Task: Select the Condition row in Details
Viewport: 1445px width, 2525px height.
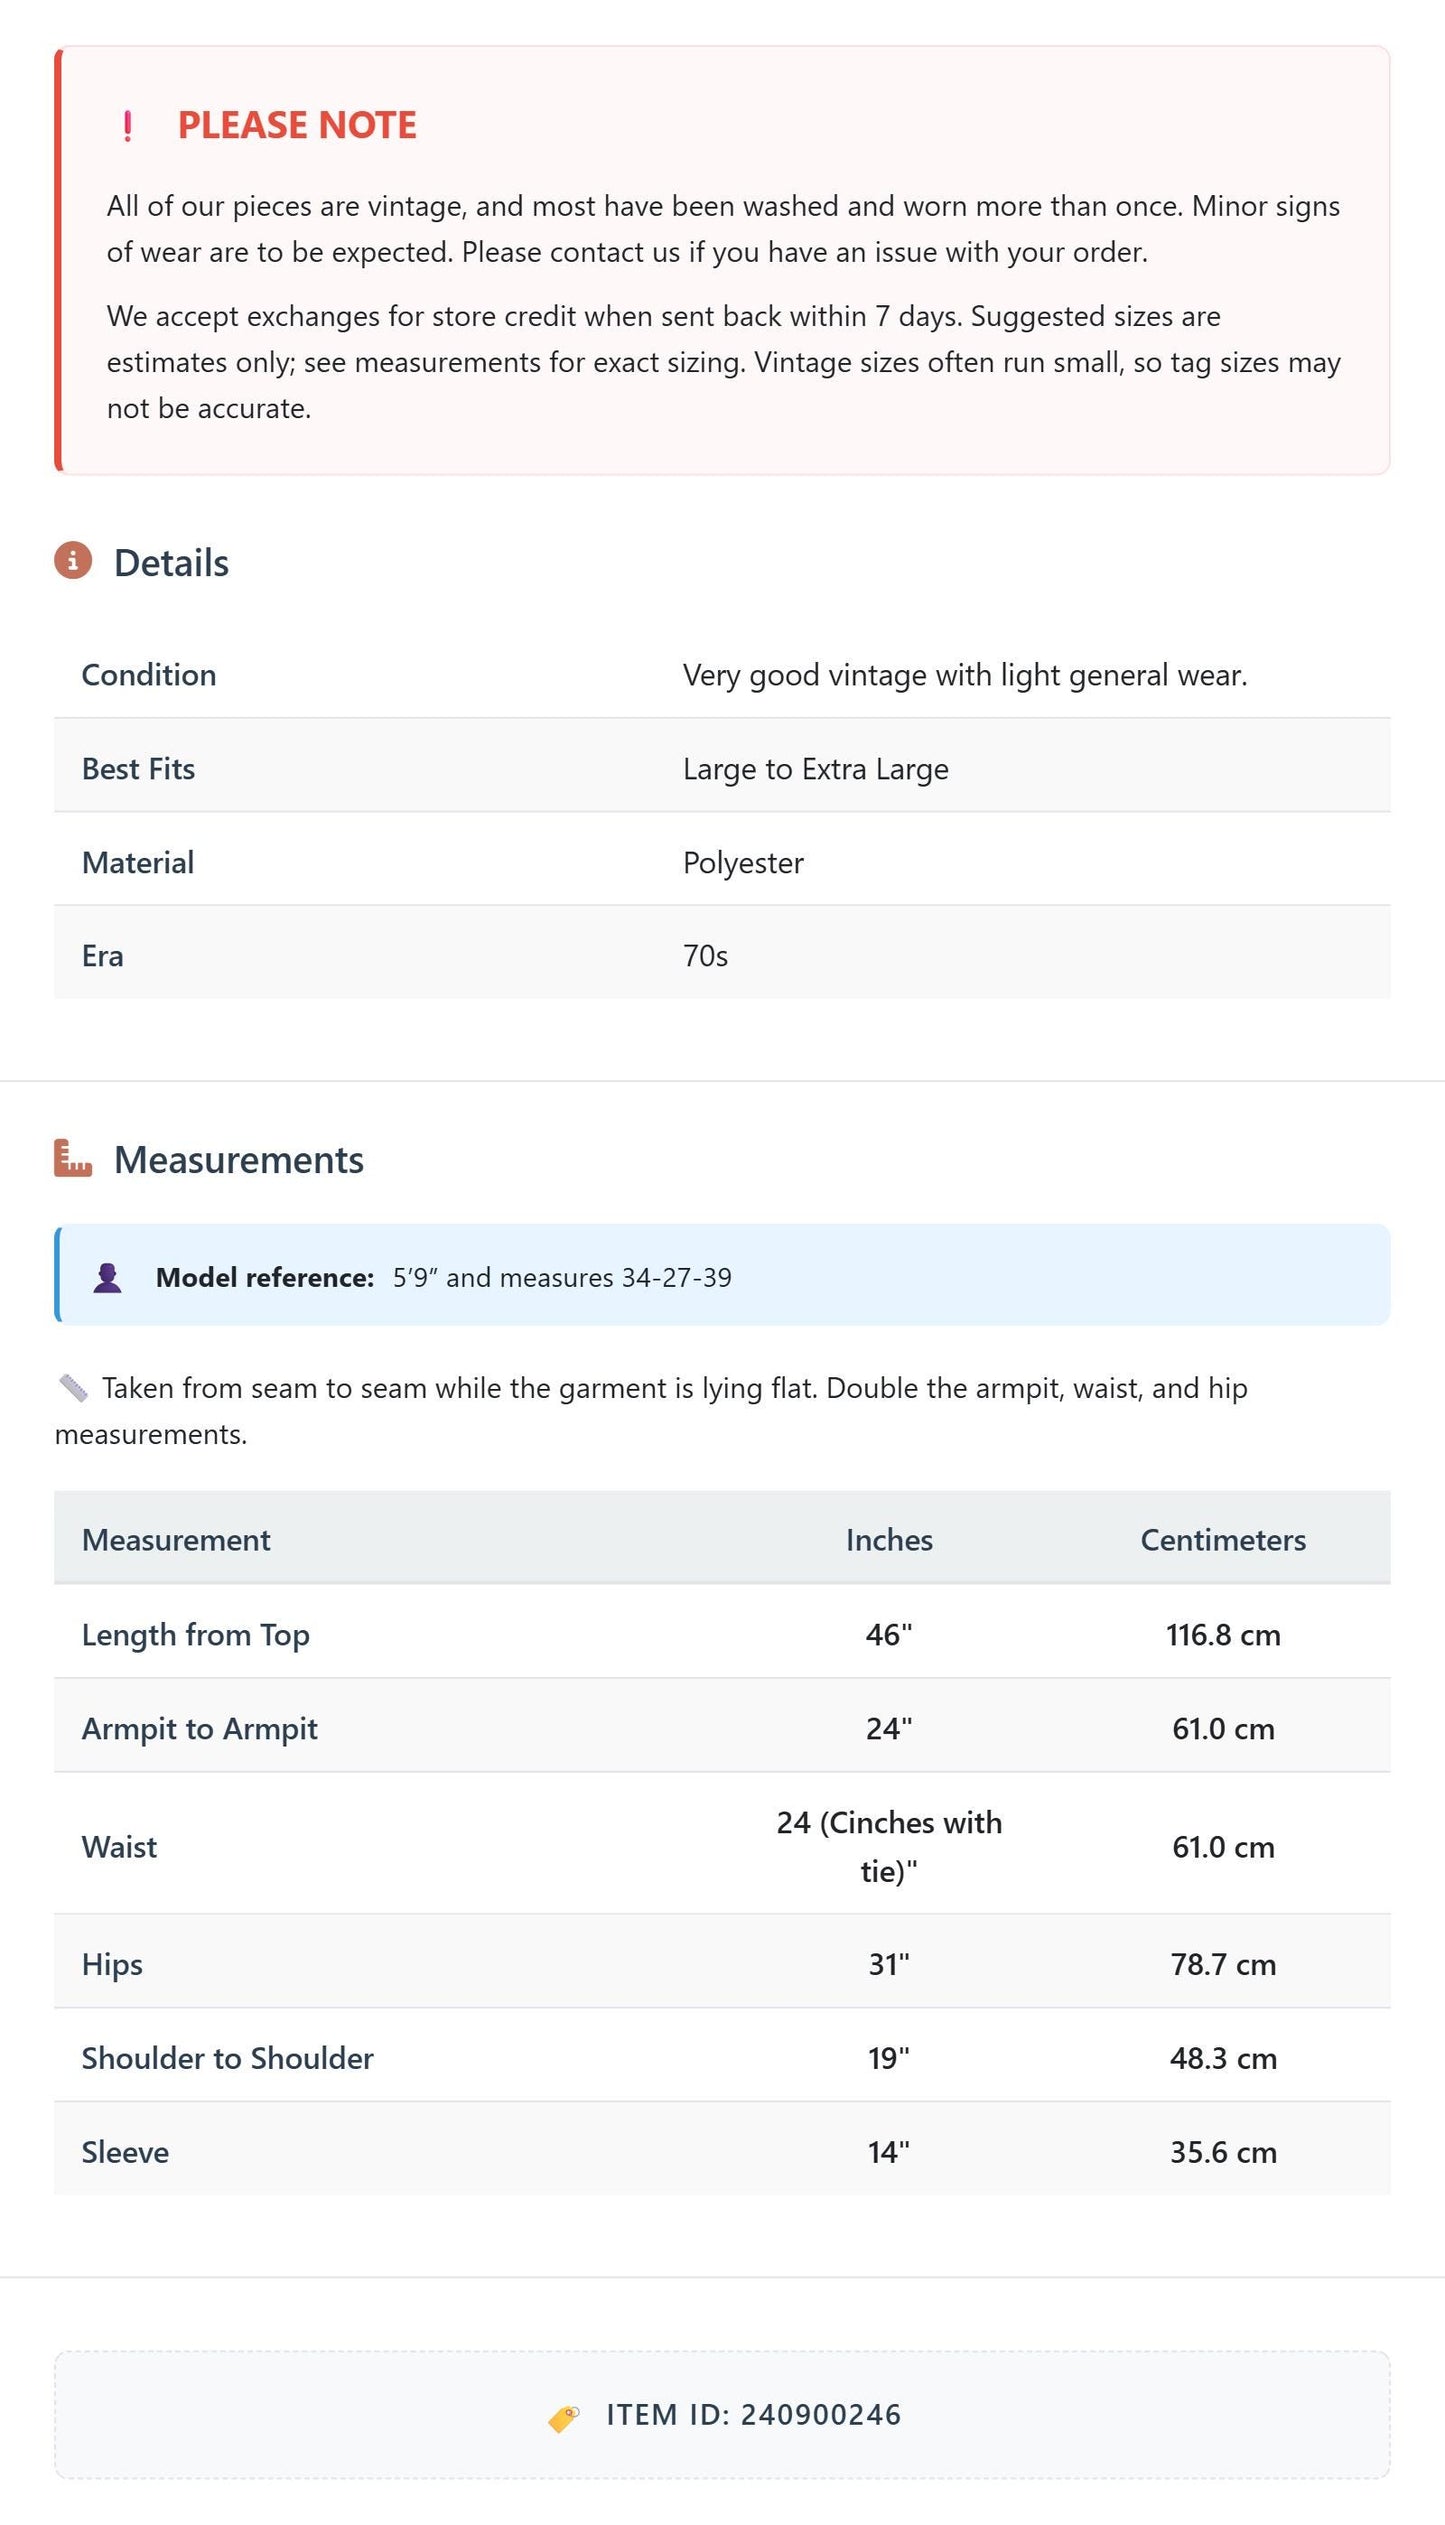Action: (722, 675)
